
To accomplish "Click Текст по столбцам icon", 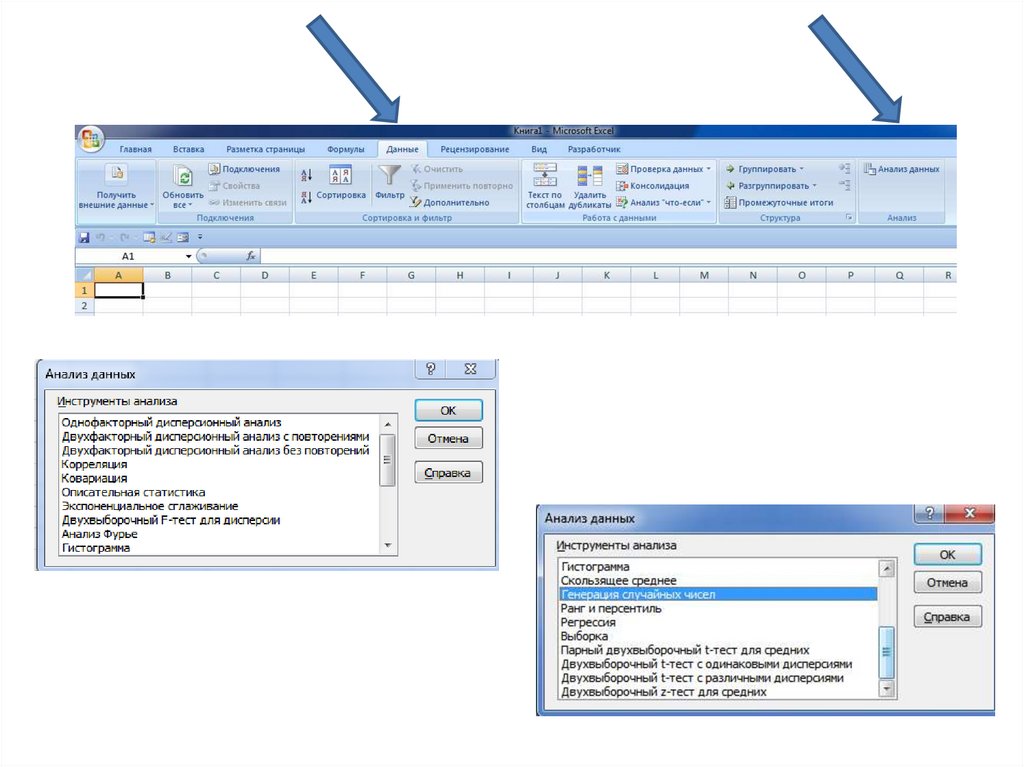I will 545,174.
